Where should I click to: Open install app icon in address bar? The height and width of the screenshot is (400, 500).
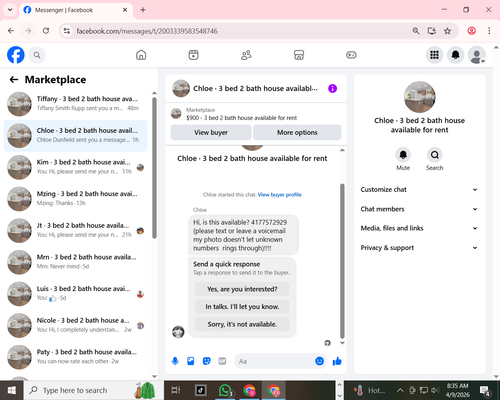click(432, 31)
